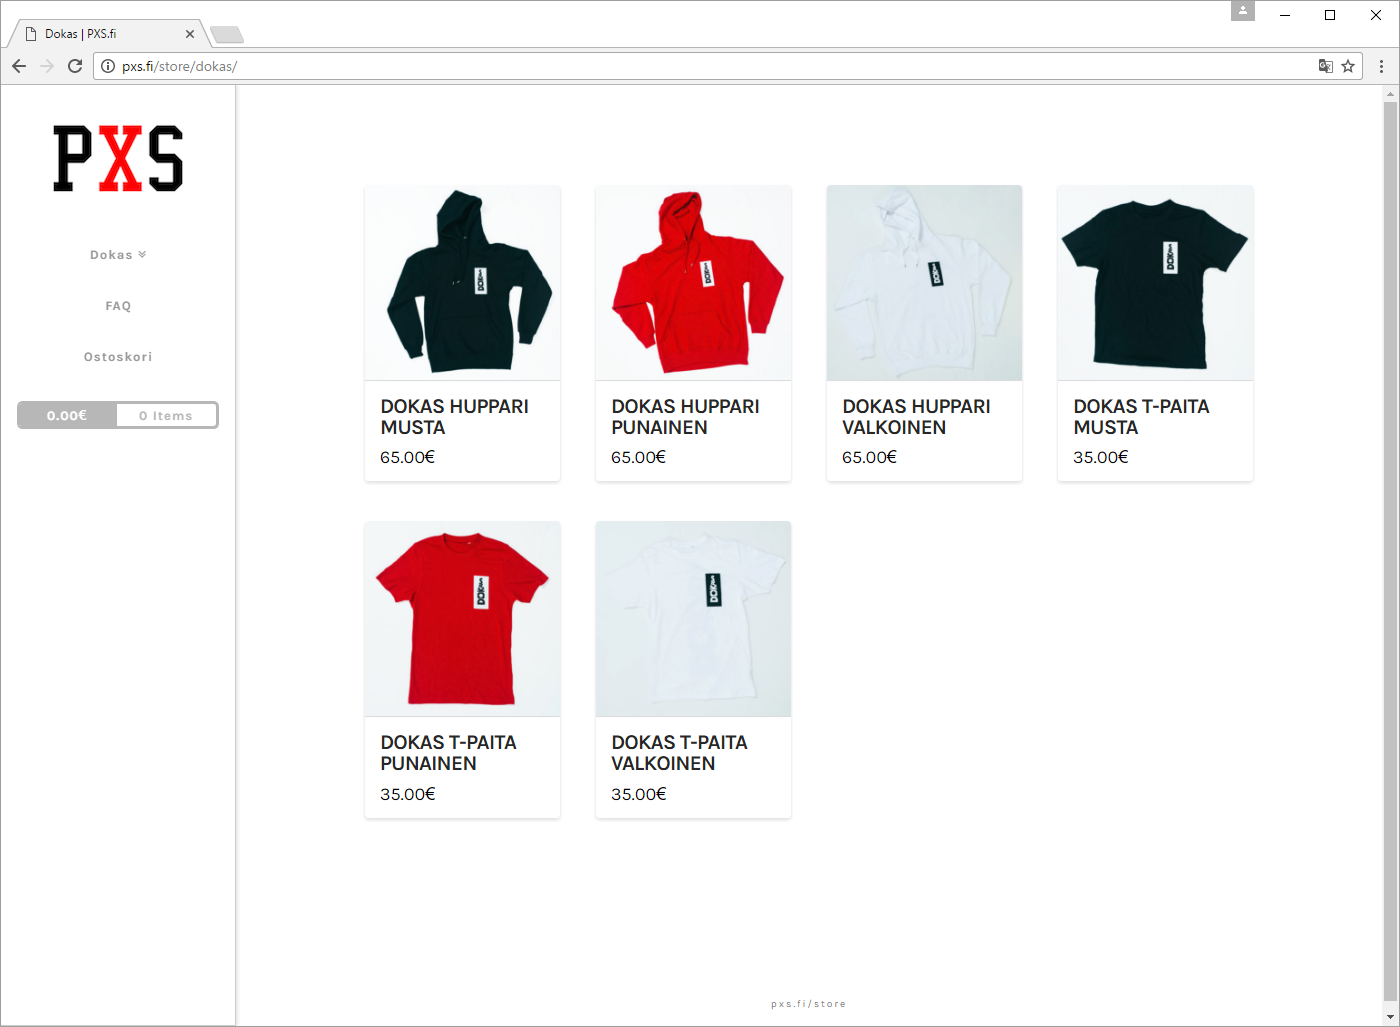Viewport: 1400px width, 1027px height.
Task: Open the pxs.fi/store footer link
Action: click(x=808, y=1004)
